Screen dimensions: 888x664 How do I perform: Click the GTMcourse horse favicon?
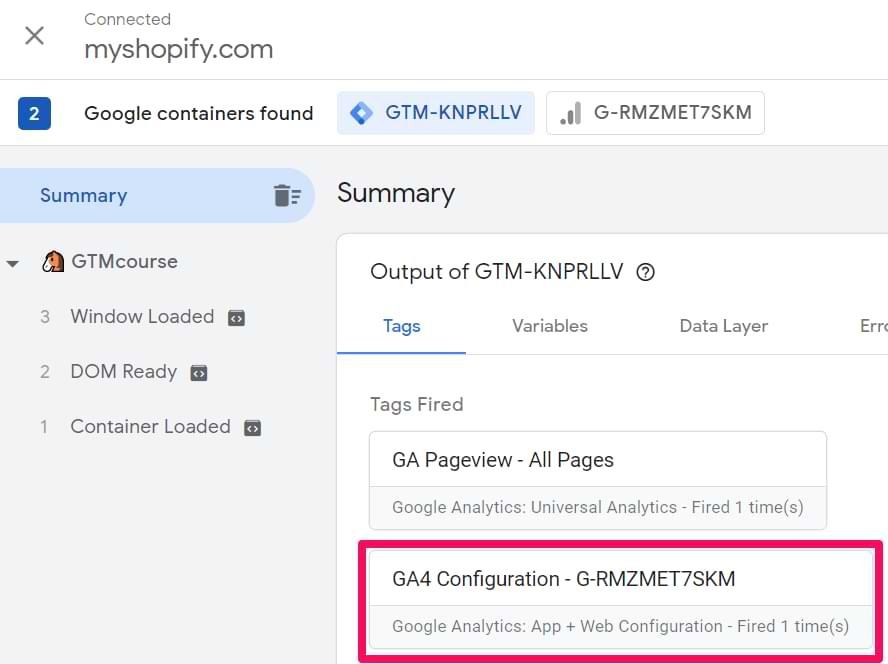coord(53,261)
